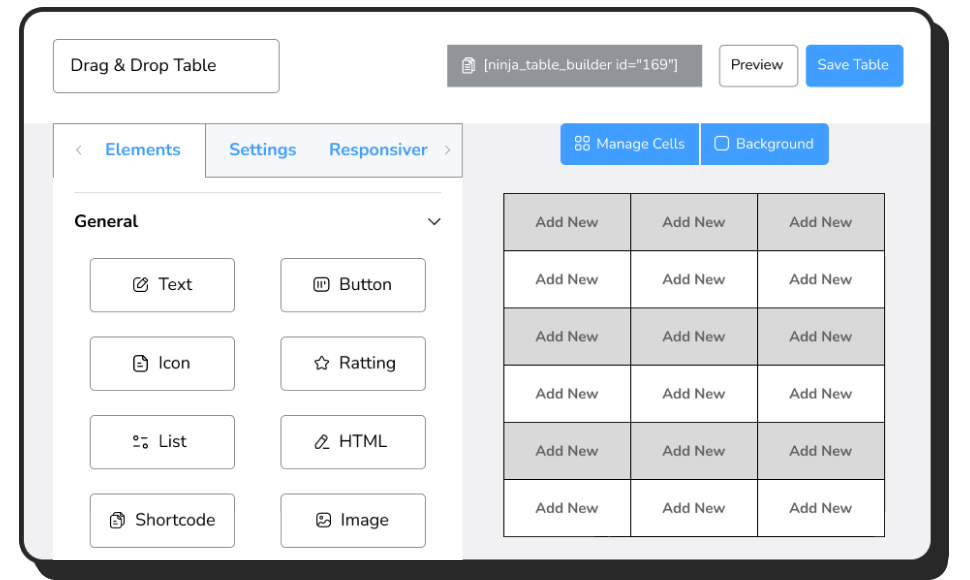This screenshot has height=580, width=970.
Task: Copy the ninja_table_builder id="169" shortcode
Action: (574, 66)
